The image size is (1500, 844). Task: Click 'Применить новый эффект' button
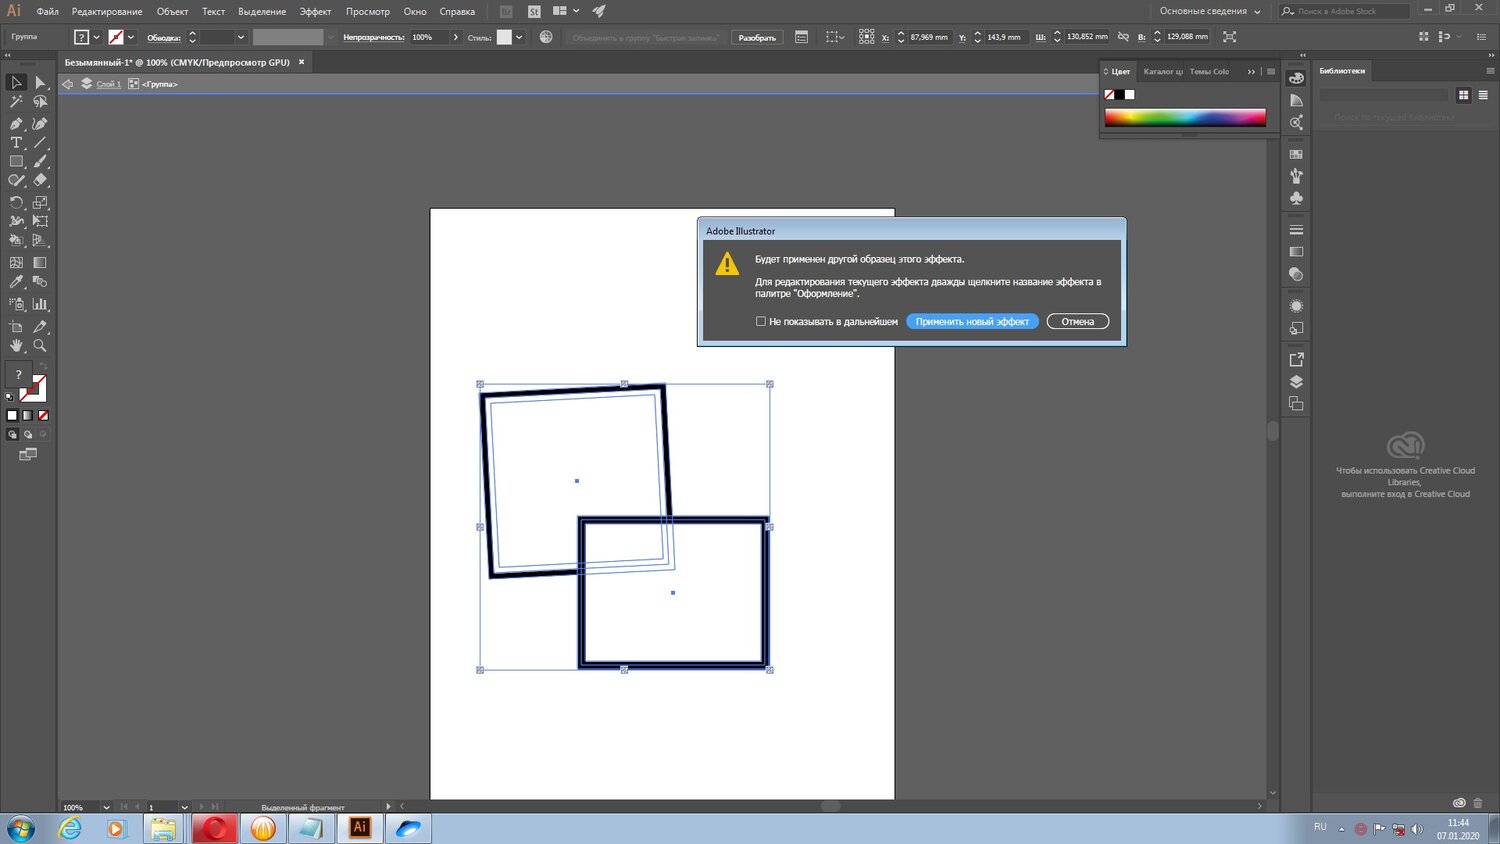(x=972, y=322)
